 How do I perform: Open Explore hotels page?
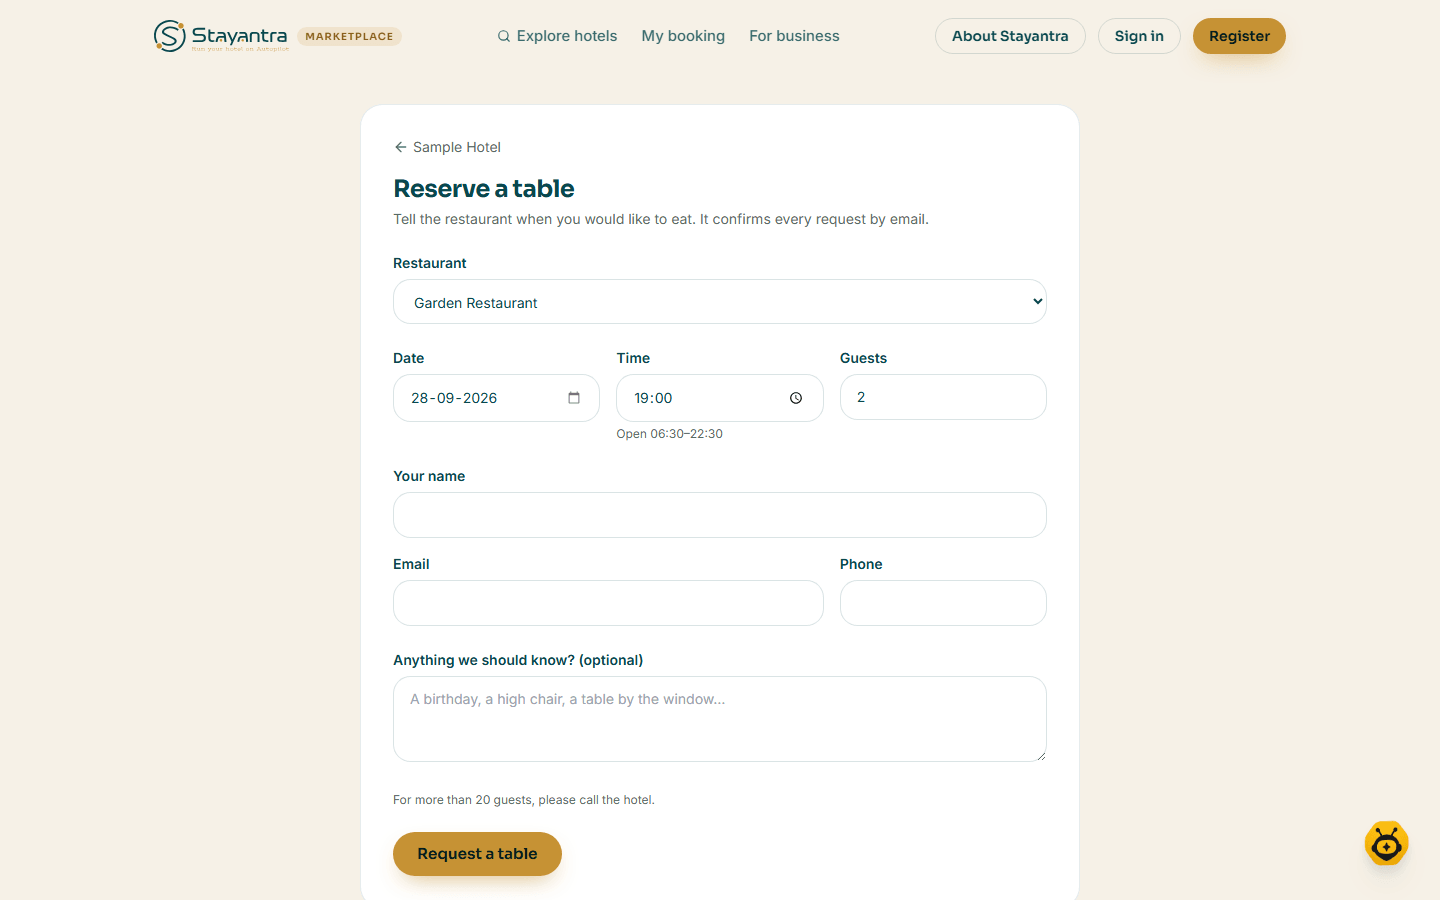(558, 36)
